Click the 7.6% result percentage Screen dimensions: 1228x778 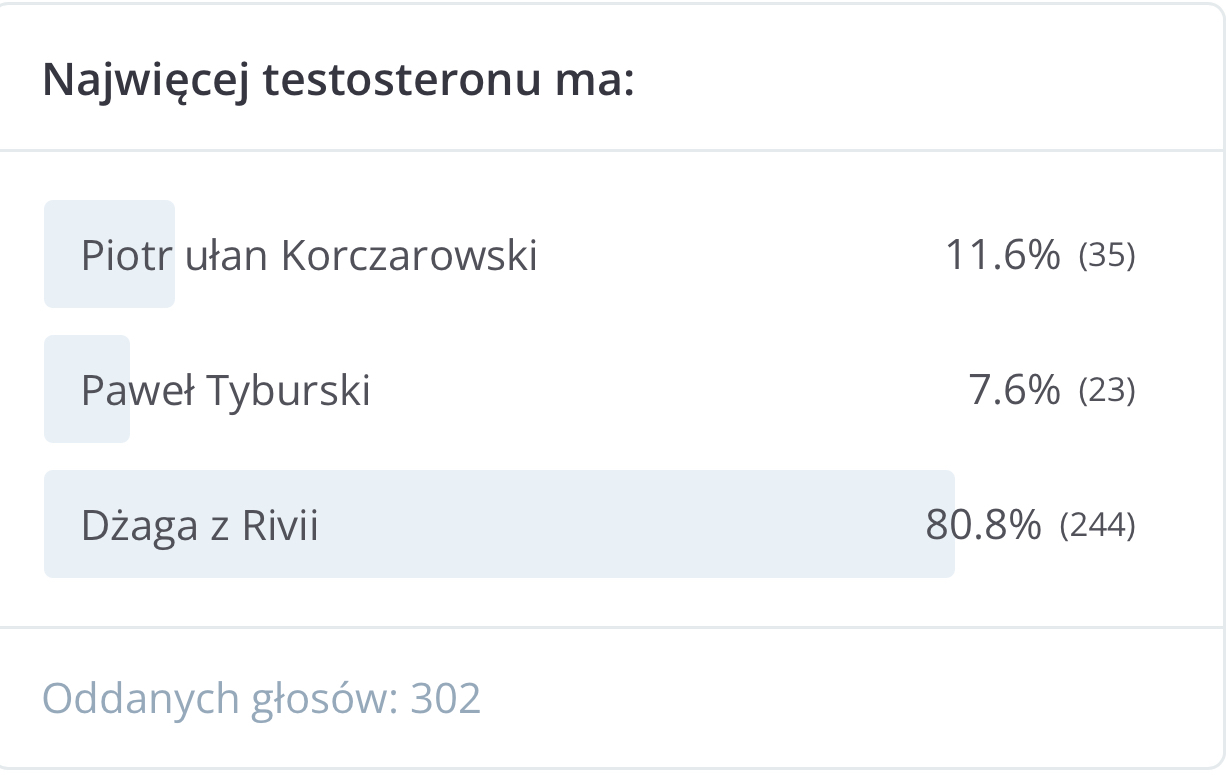(x=1014, y=390)
